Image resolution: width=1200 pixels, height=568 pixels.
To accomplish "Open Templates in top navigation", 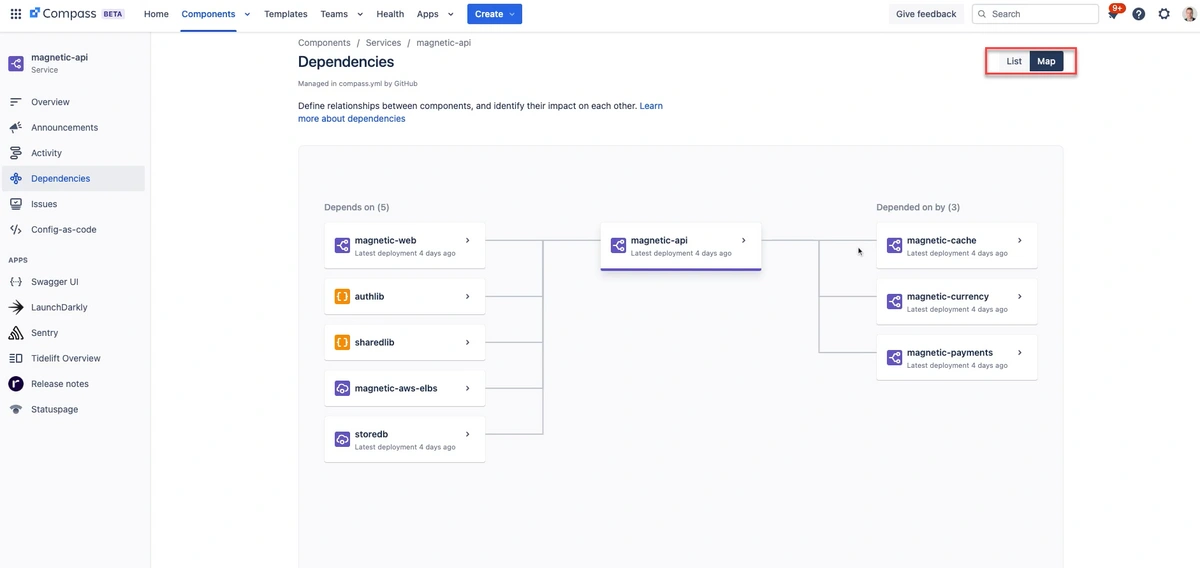I will [286, 14].
